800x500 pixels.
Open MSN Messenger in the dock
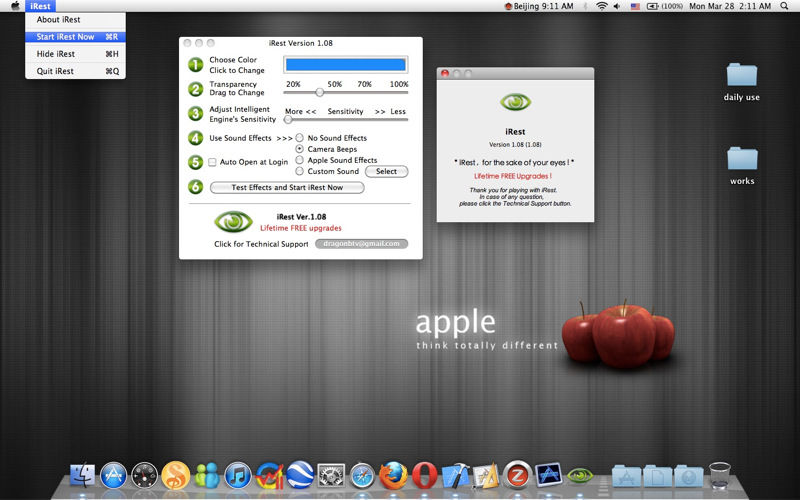207,476
